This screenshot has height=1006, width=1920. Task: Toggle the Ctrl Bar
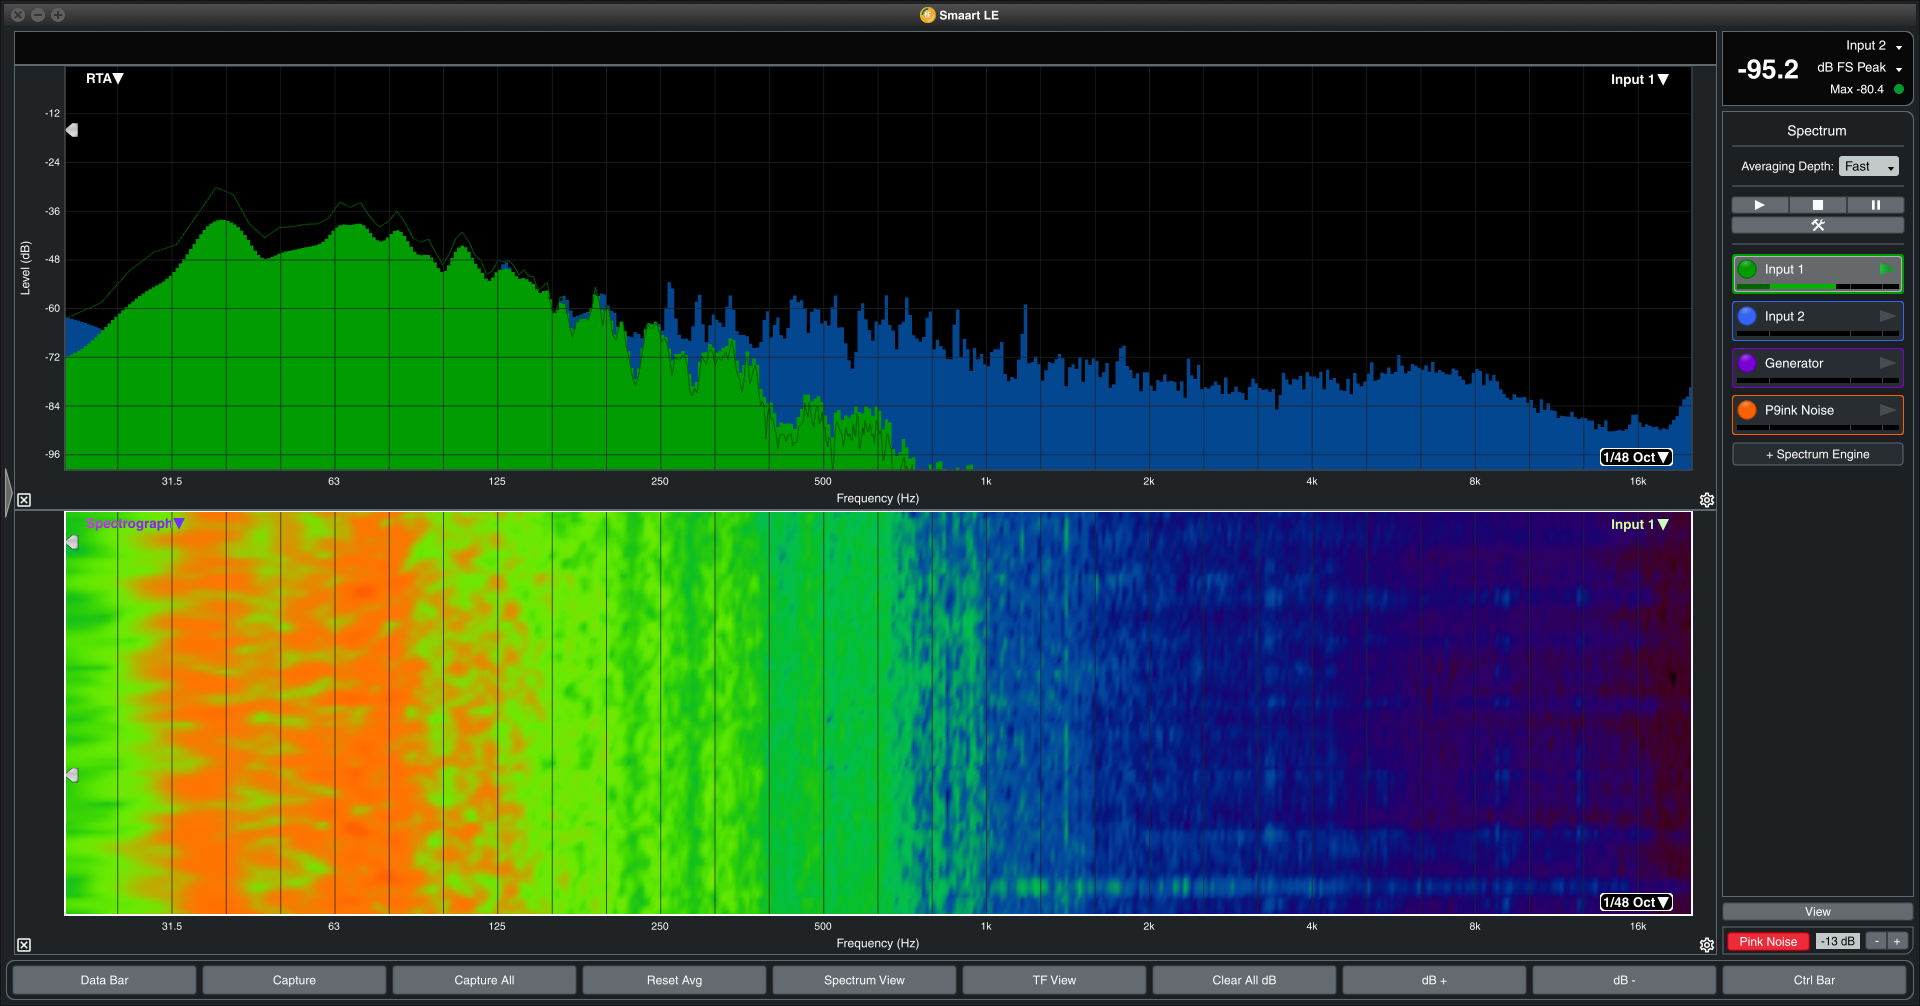click(1814, 980)
